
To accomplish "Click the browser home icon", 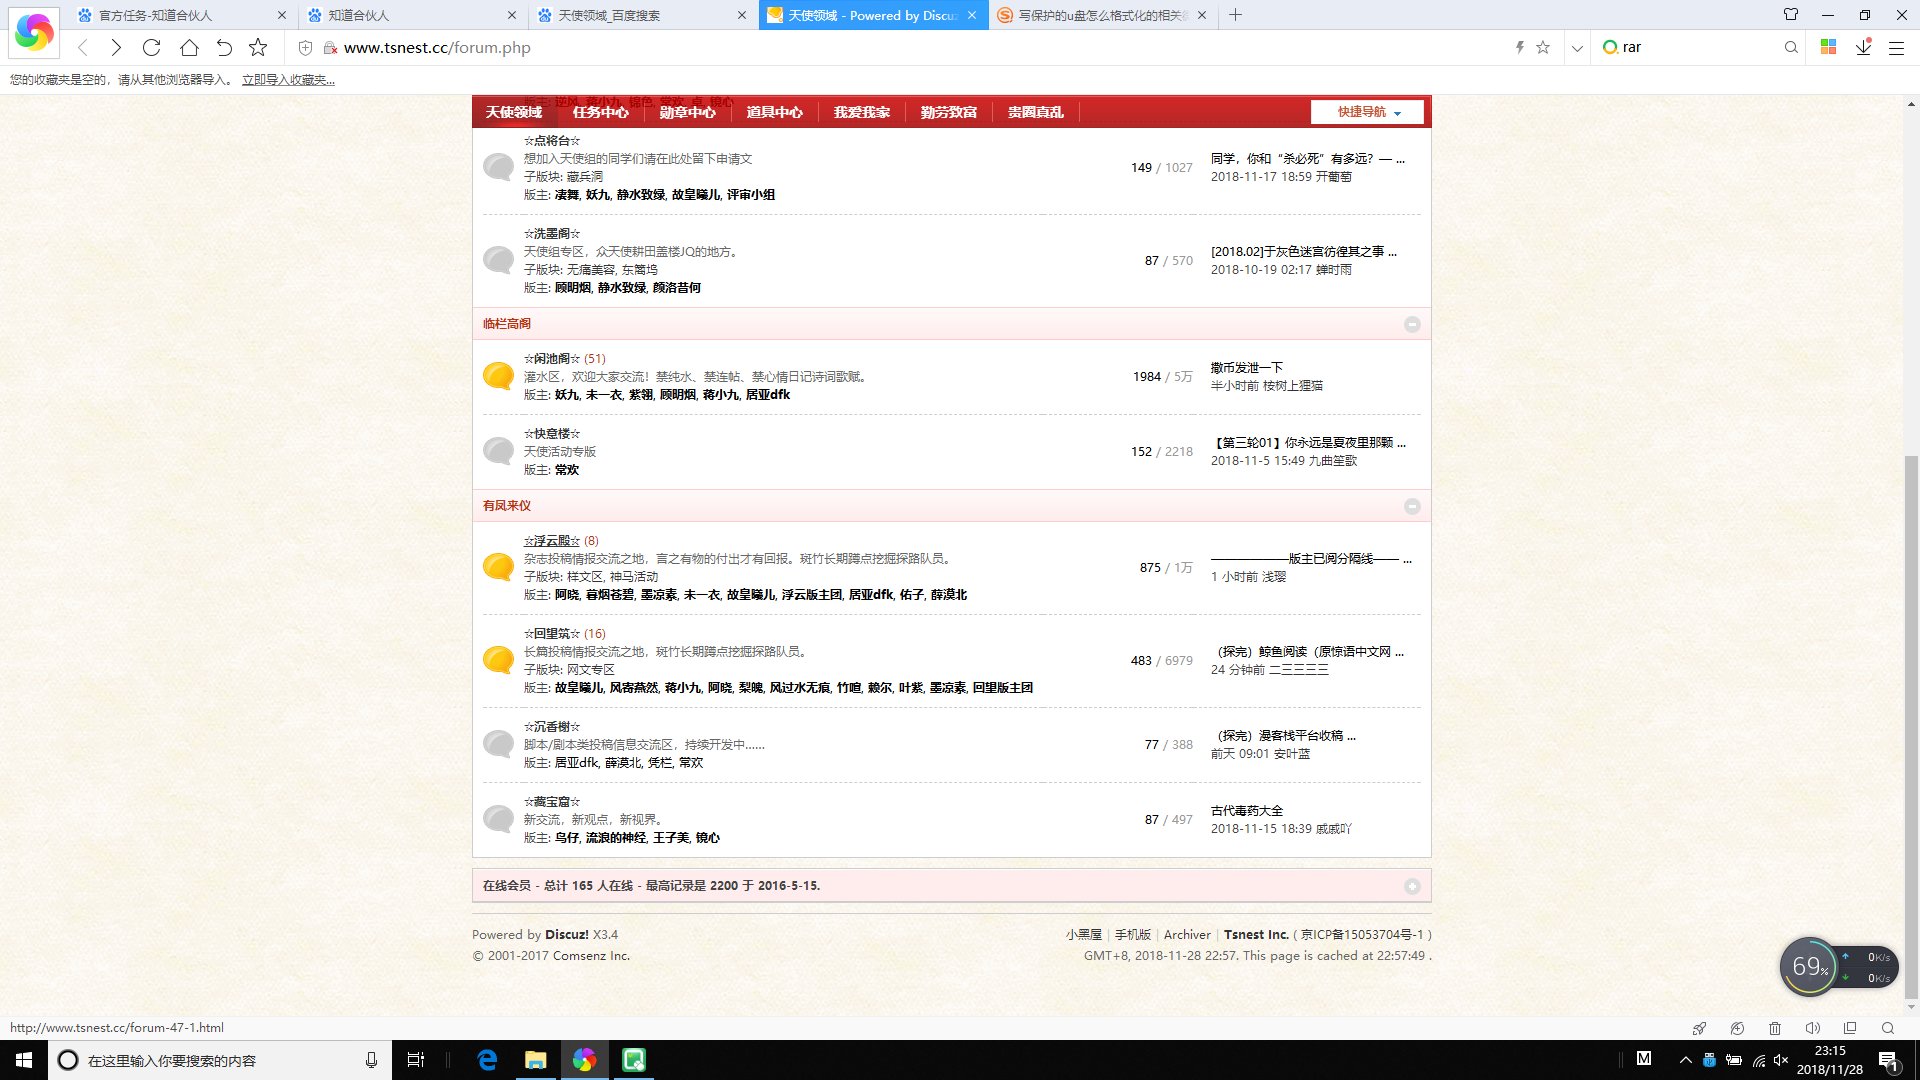I will point(189,47).
